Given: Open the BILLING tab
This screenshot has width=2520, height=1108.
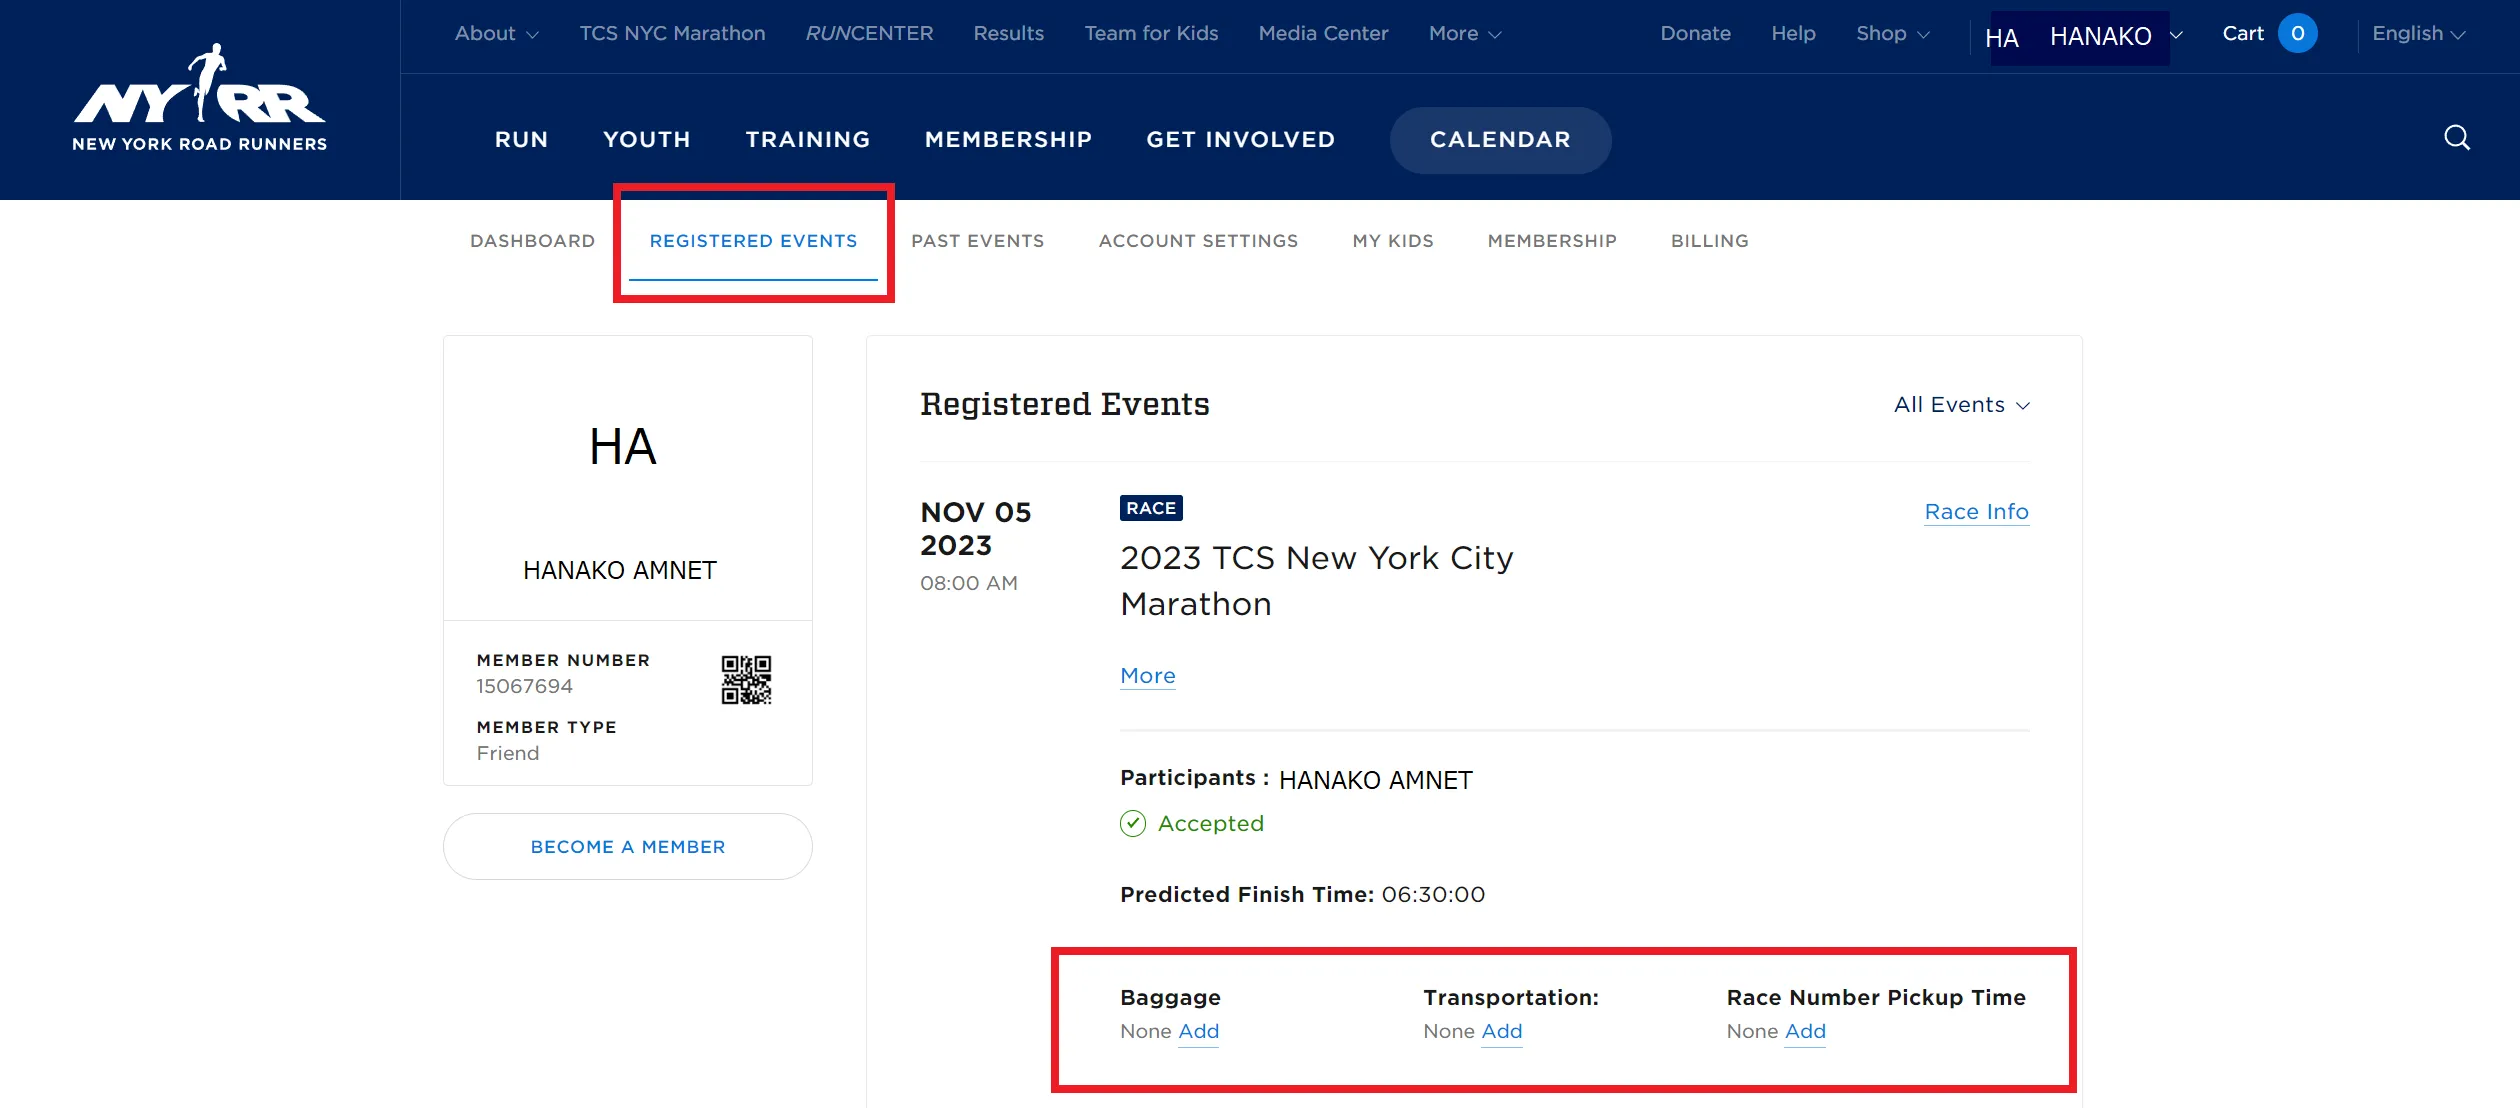Looking at the screenshot, I should 1709,241.
